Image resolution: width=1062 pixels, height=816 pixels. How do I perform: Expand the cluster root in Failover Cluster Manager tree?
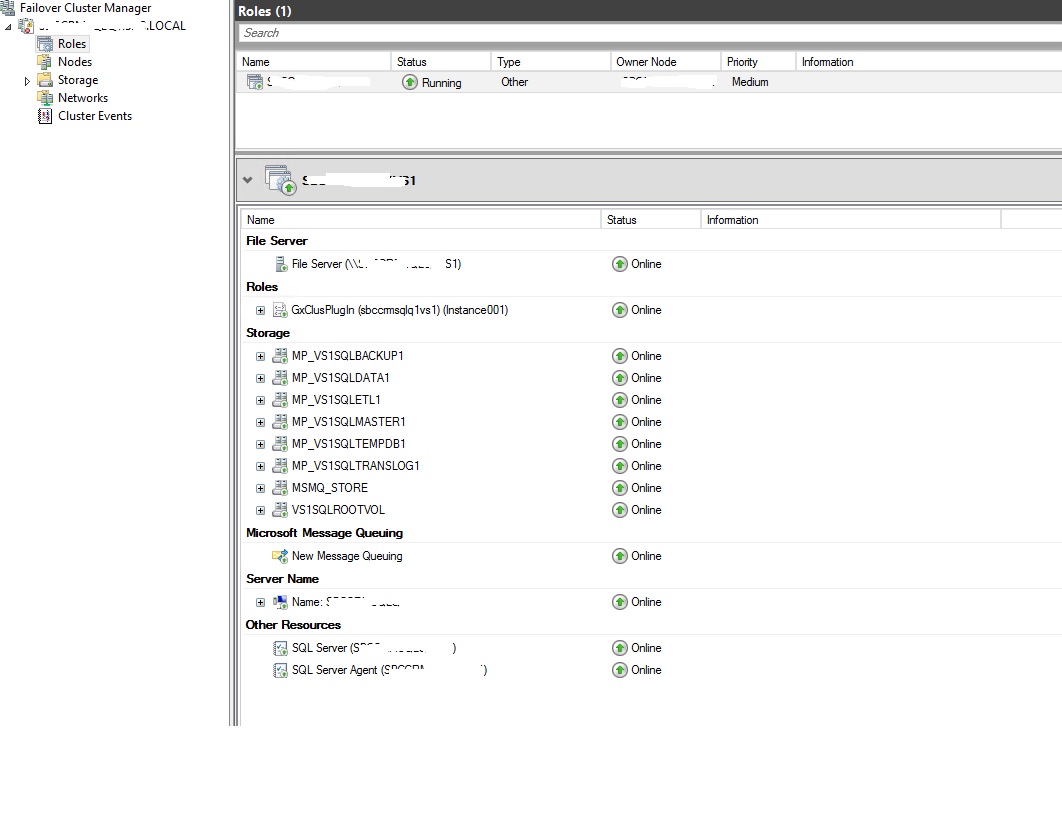point(8,25)
